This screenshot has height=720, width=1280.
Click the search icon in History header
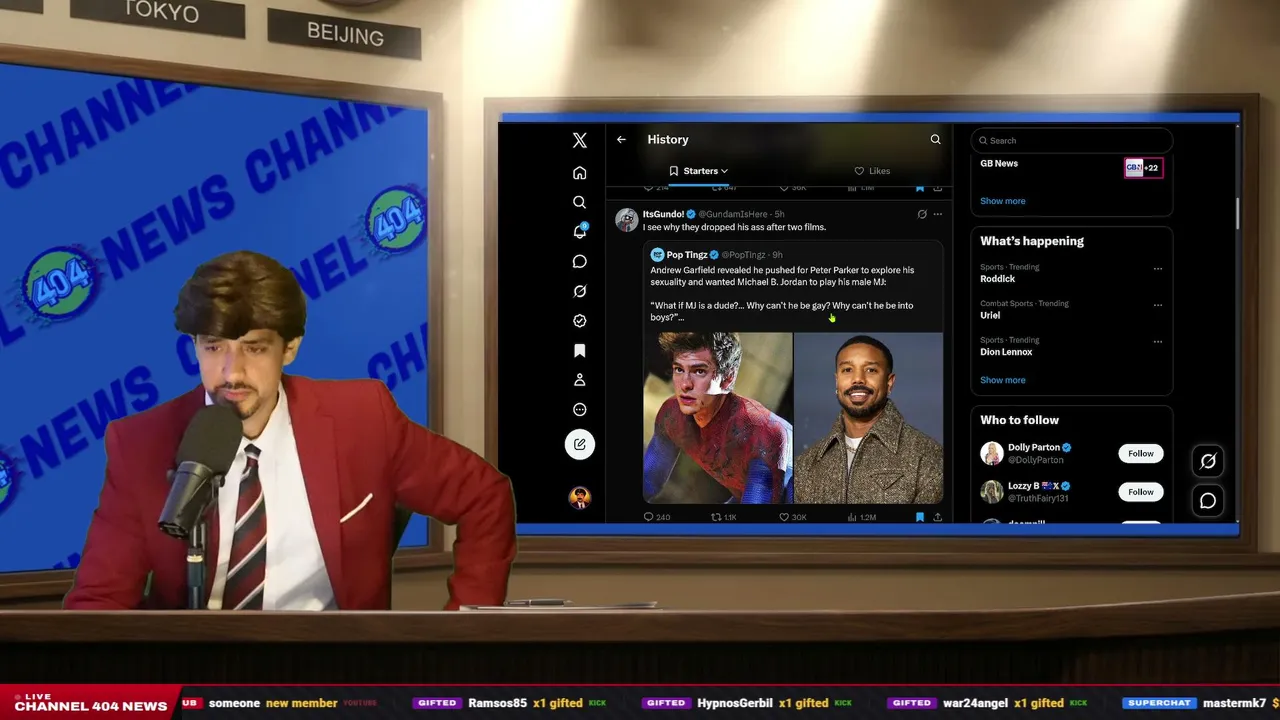(x=935, y=140)
